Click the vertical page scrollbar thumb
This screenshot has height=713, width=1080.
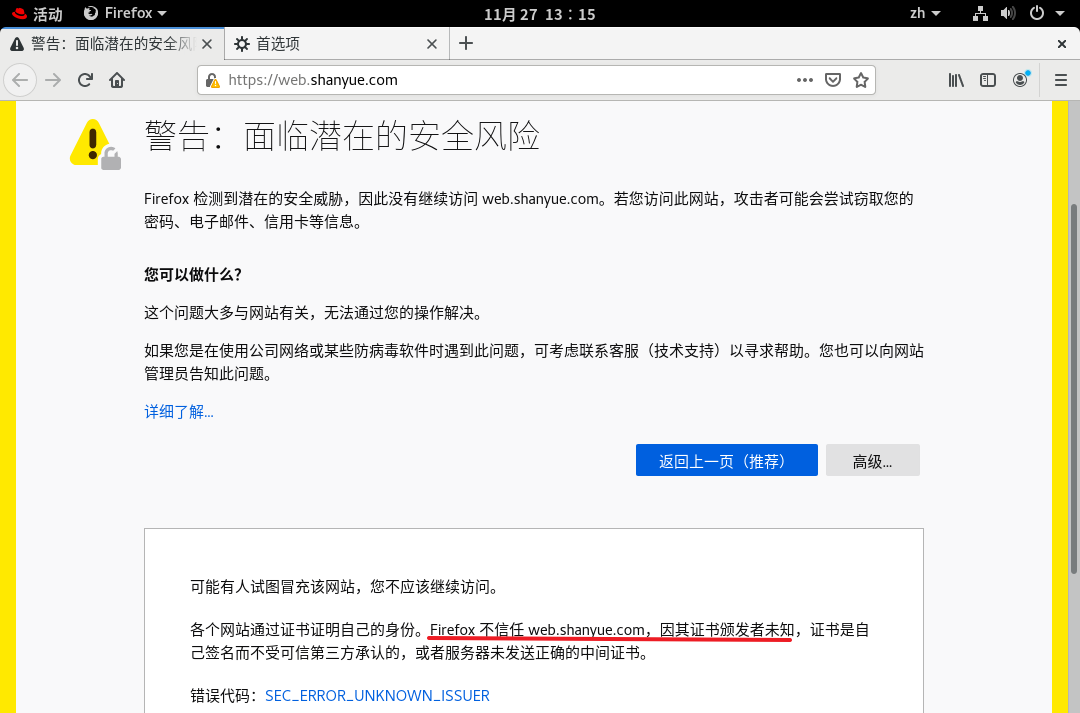(x=1073, y=388)
